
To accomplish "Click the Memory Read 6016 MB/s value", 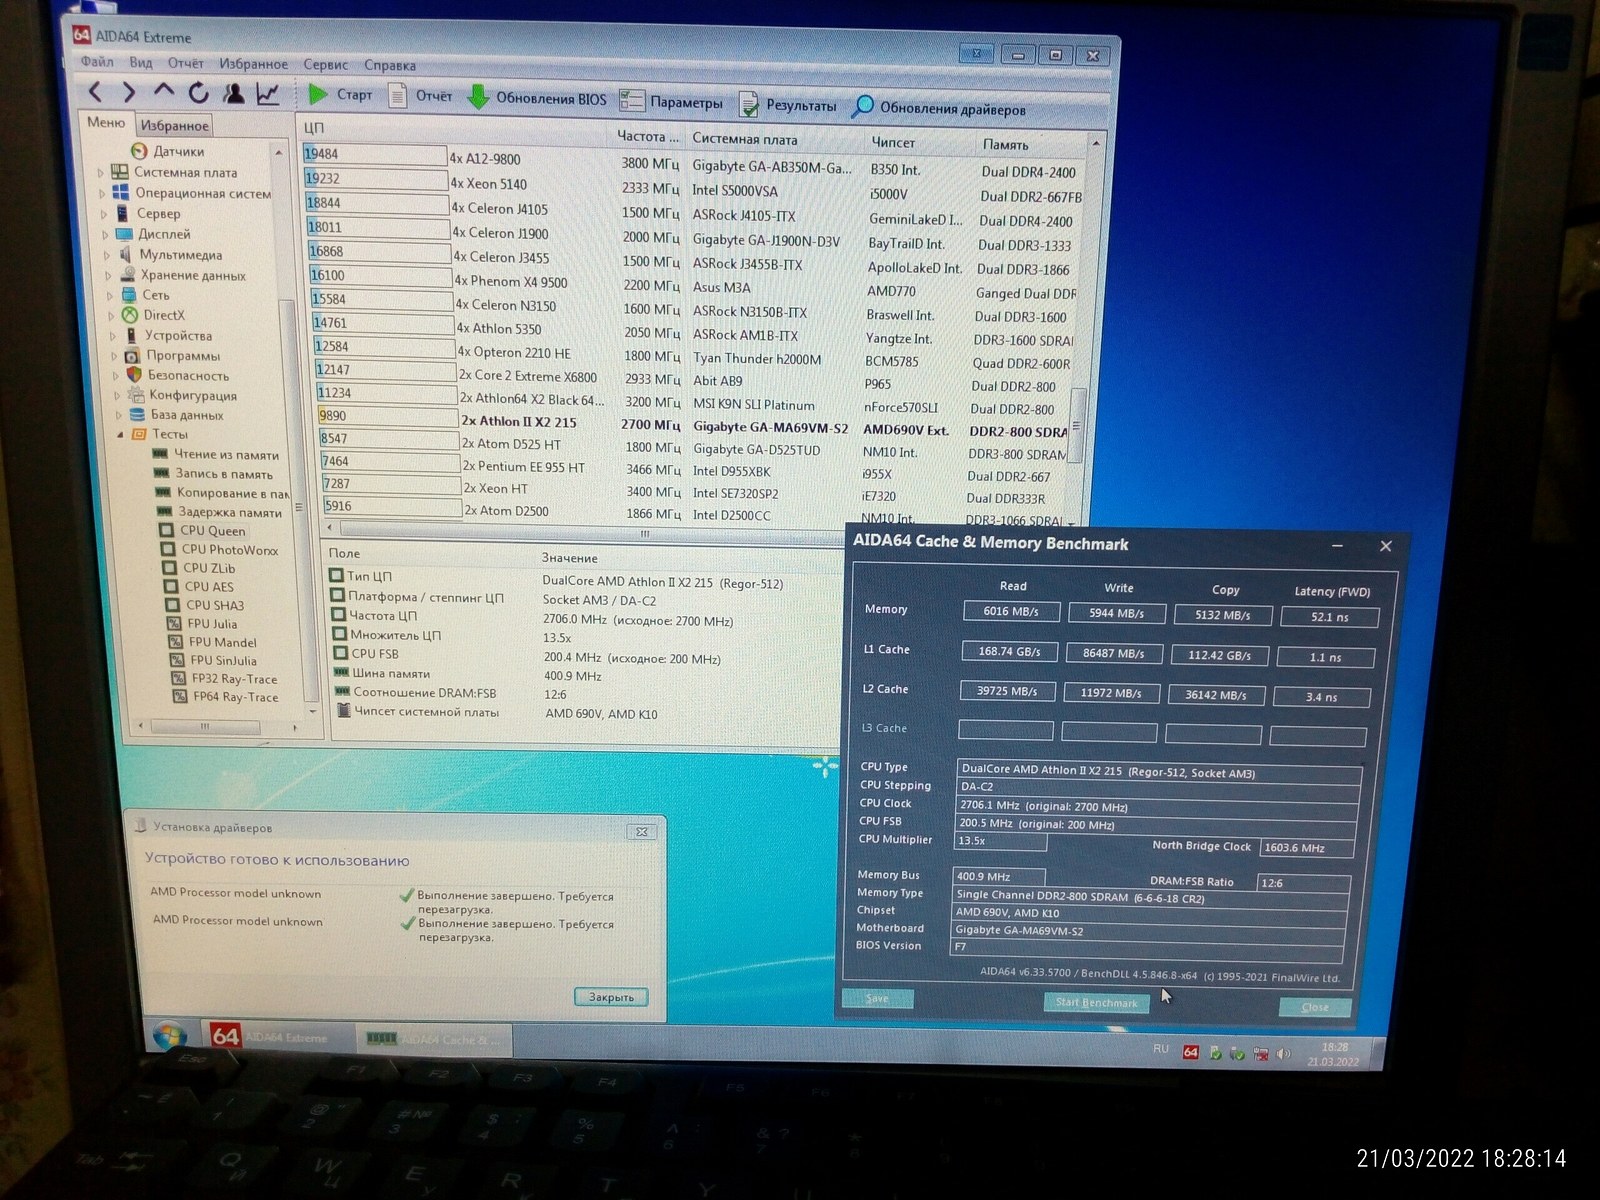I will tap(1010, 611).
